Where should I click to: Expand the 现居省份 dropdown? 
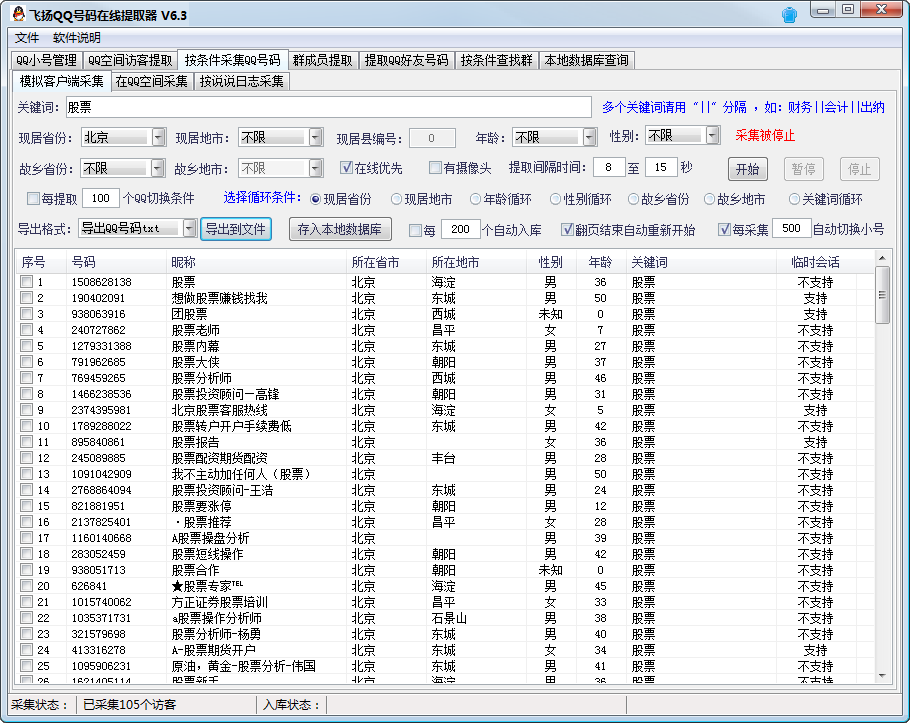[159, 137]
